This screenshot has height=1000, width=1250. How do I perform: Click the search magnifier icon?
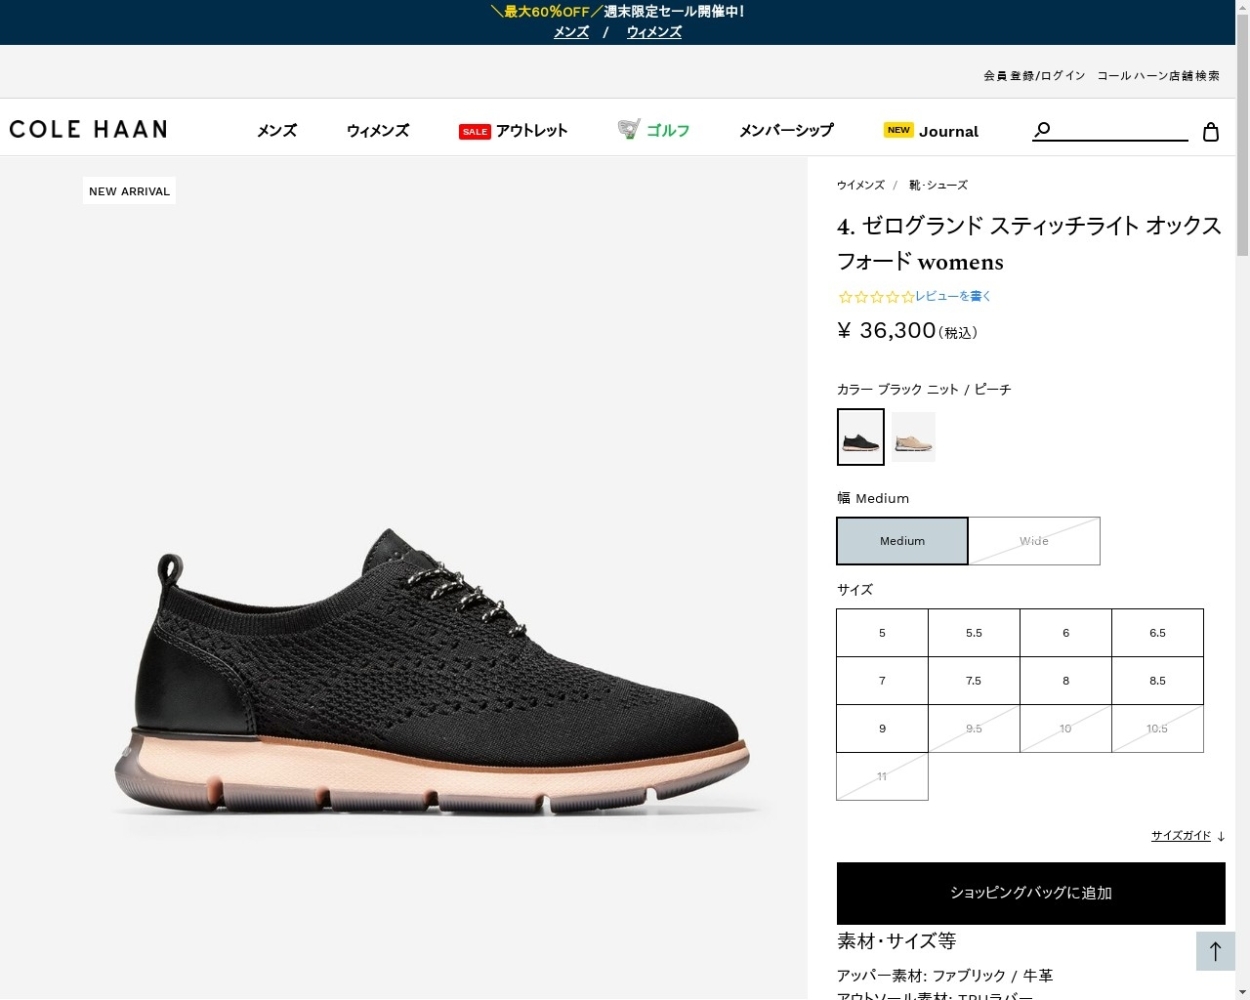pyautogui.click(x=1042, y=130)
